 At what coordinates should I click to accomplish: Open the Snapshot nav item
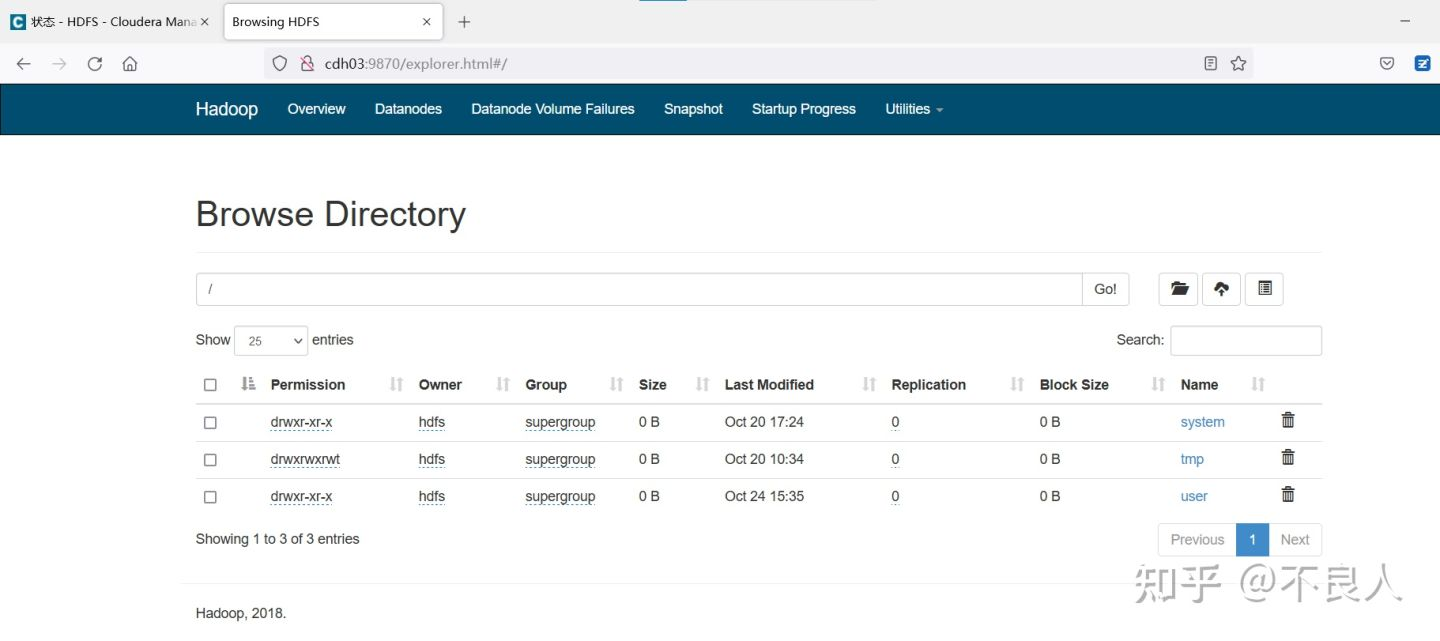pos(693,109)
